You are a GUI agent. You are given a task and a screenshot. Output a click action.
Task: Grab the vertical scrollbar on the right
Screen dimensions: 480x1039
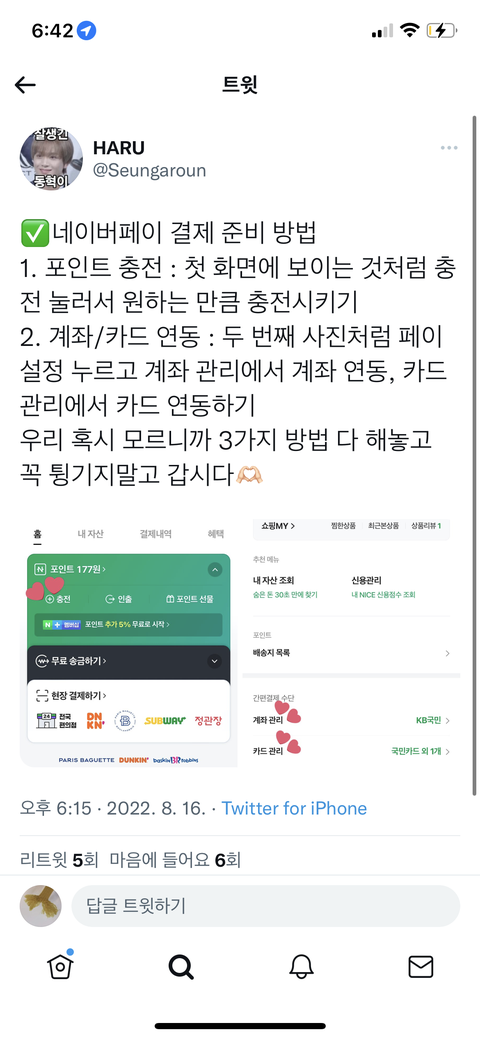coord(474,455)
